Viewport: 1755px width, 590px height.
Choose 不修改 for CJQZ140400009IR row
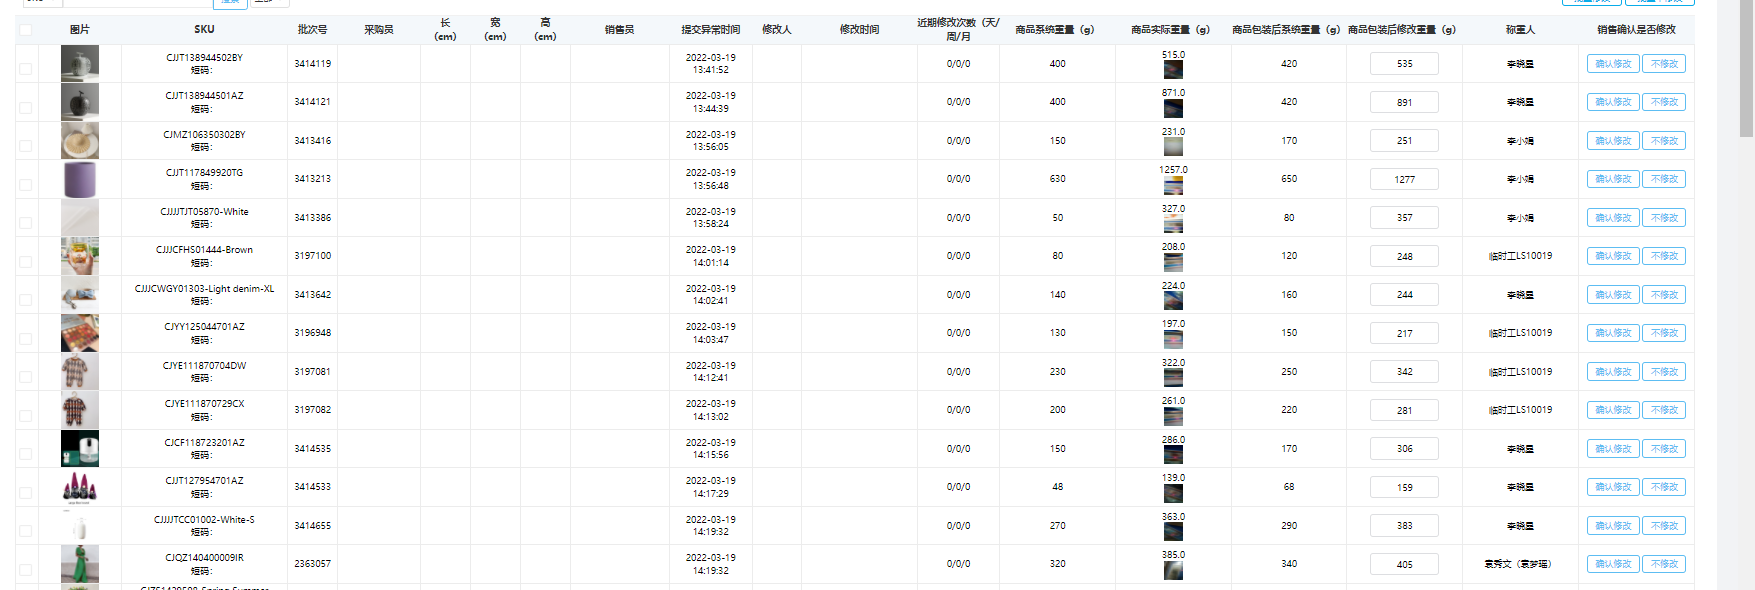coord(1664,564)
